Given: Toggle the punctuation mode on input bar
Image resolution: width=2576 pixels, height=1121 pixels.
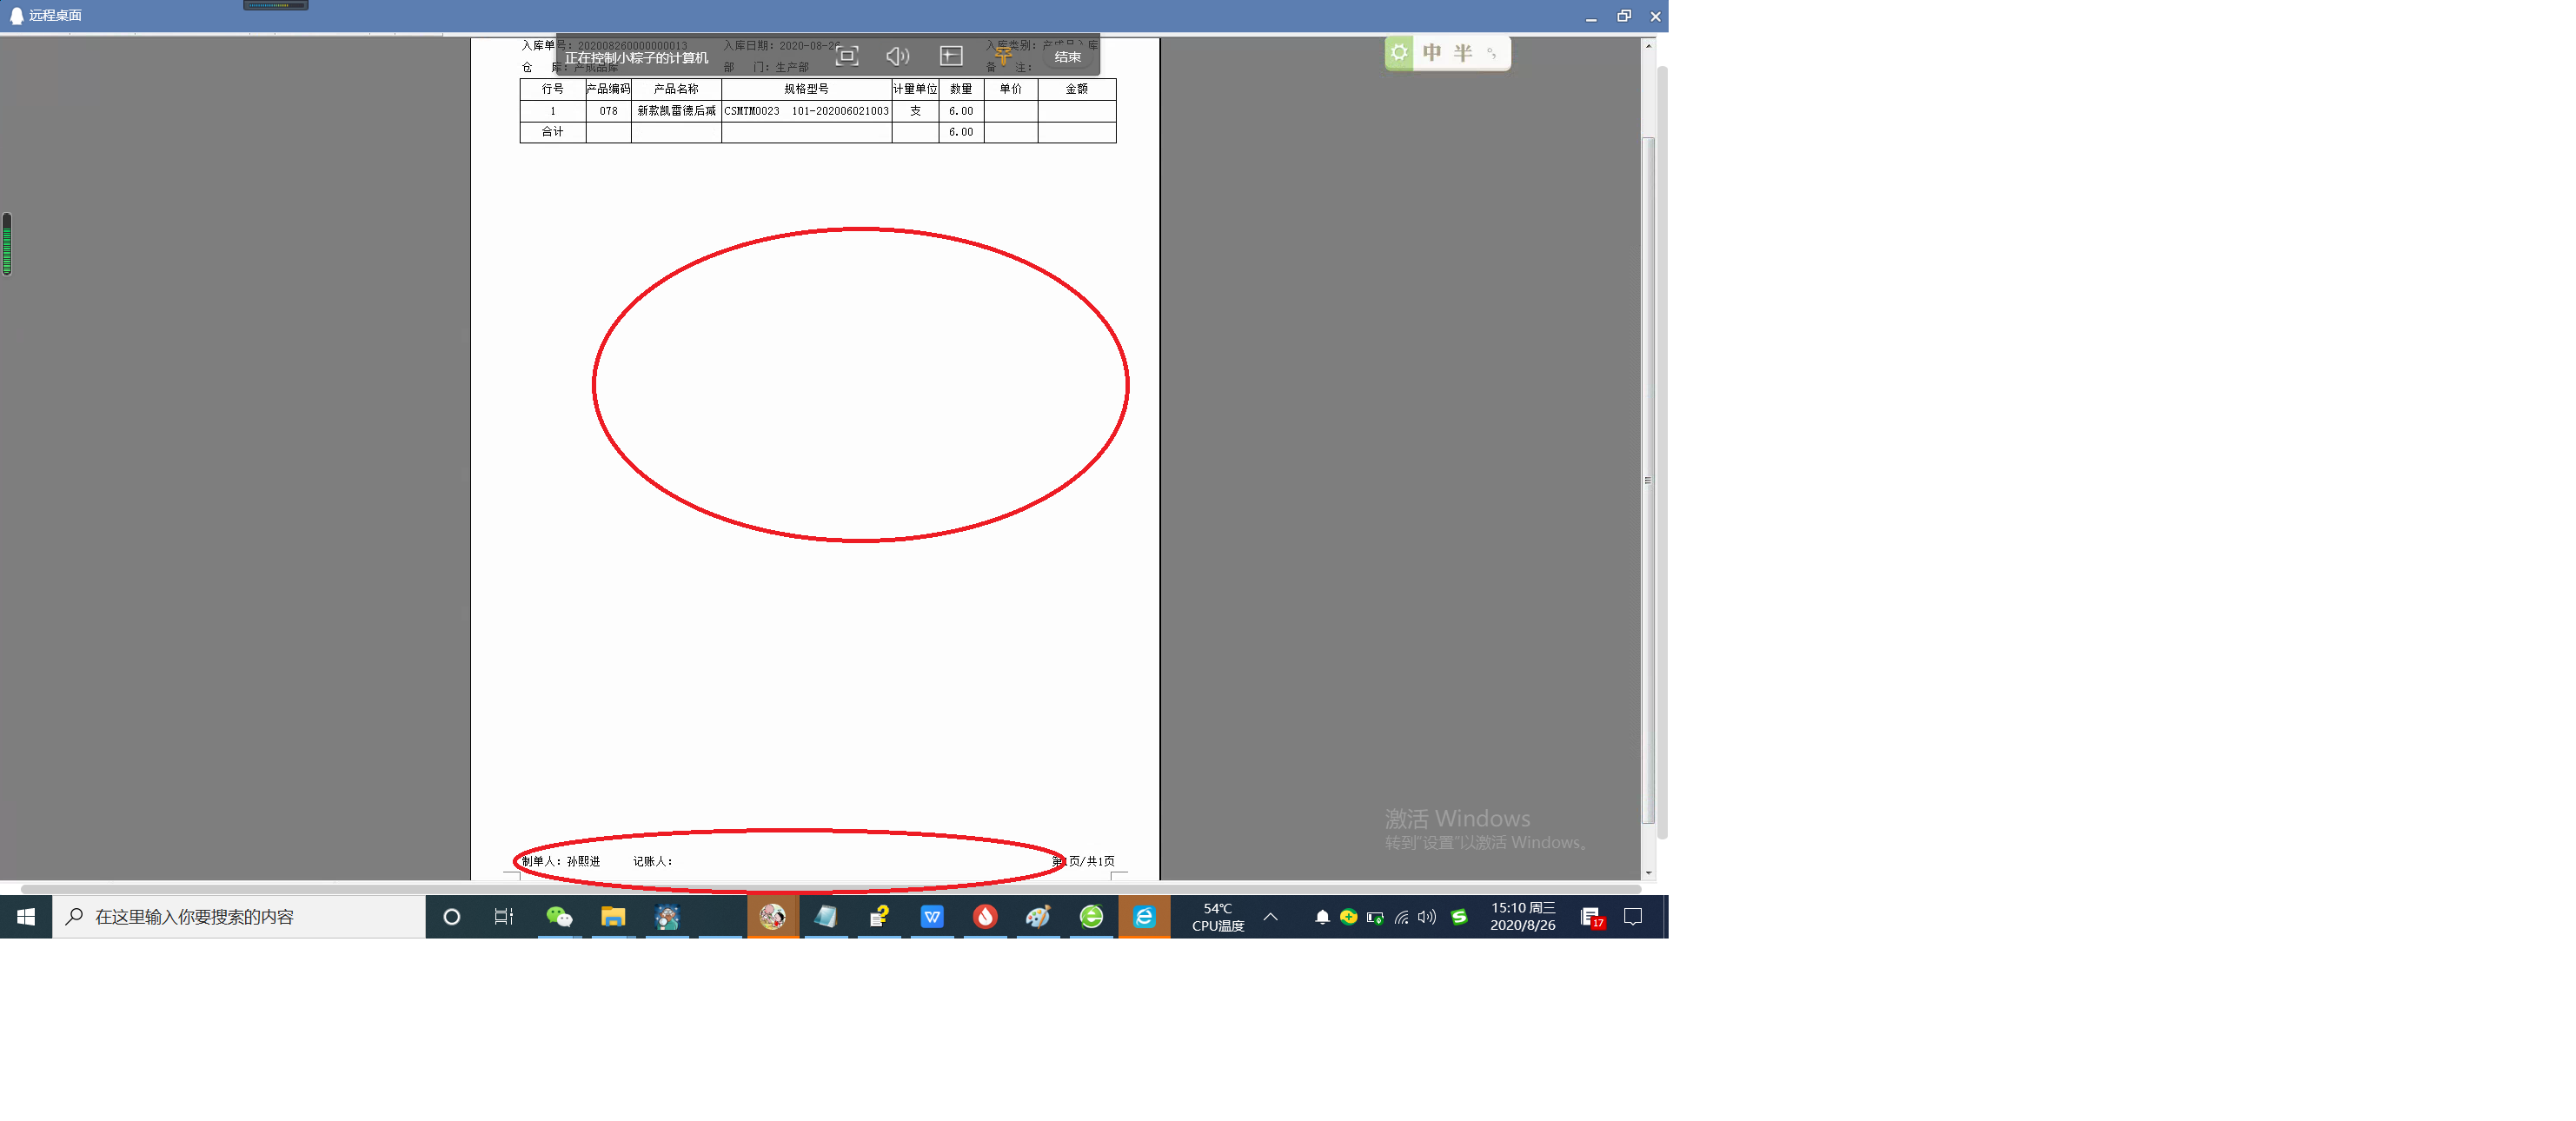Looking at the screenshot, I should point(1491,53).
